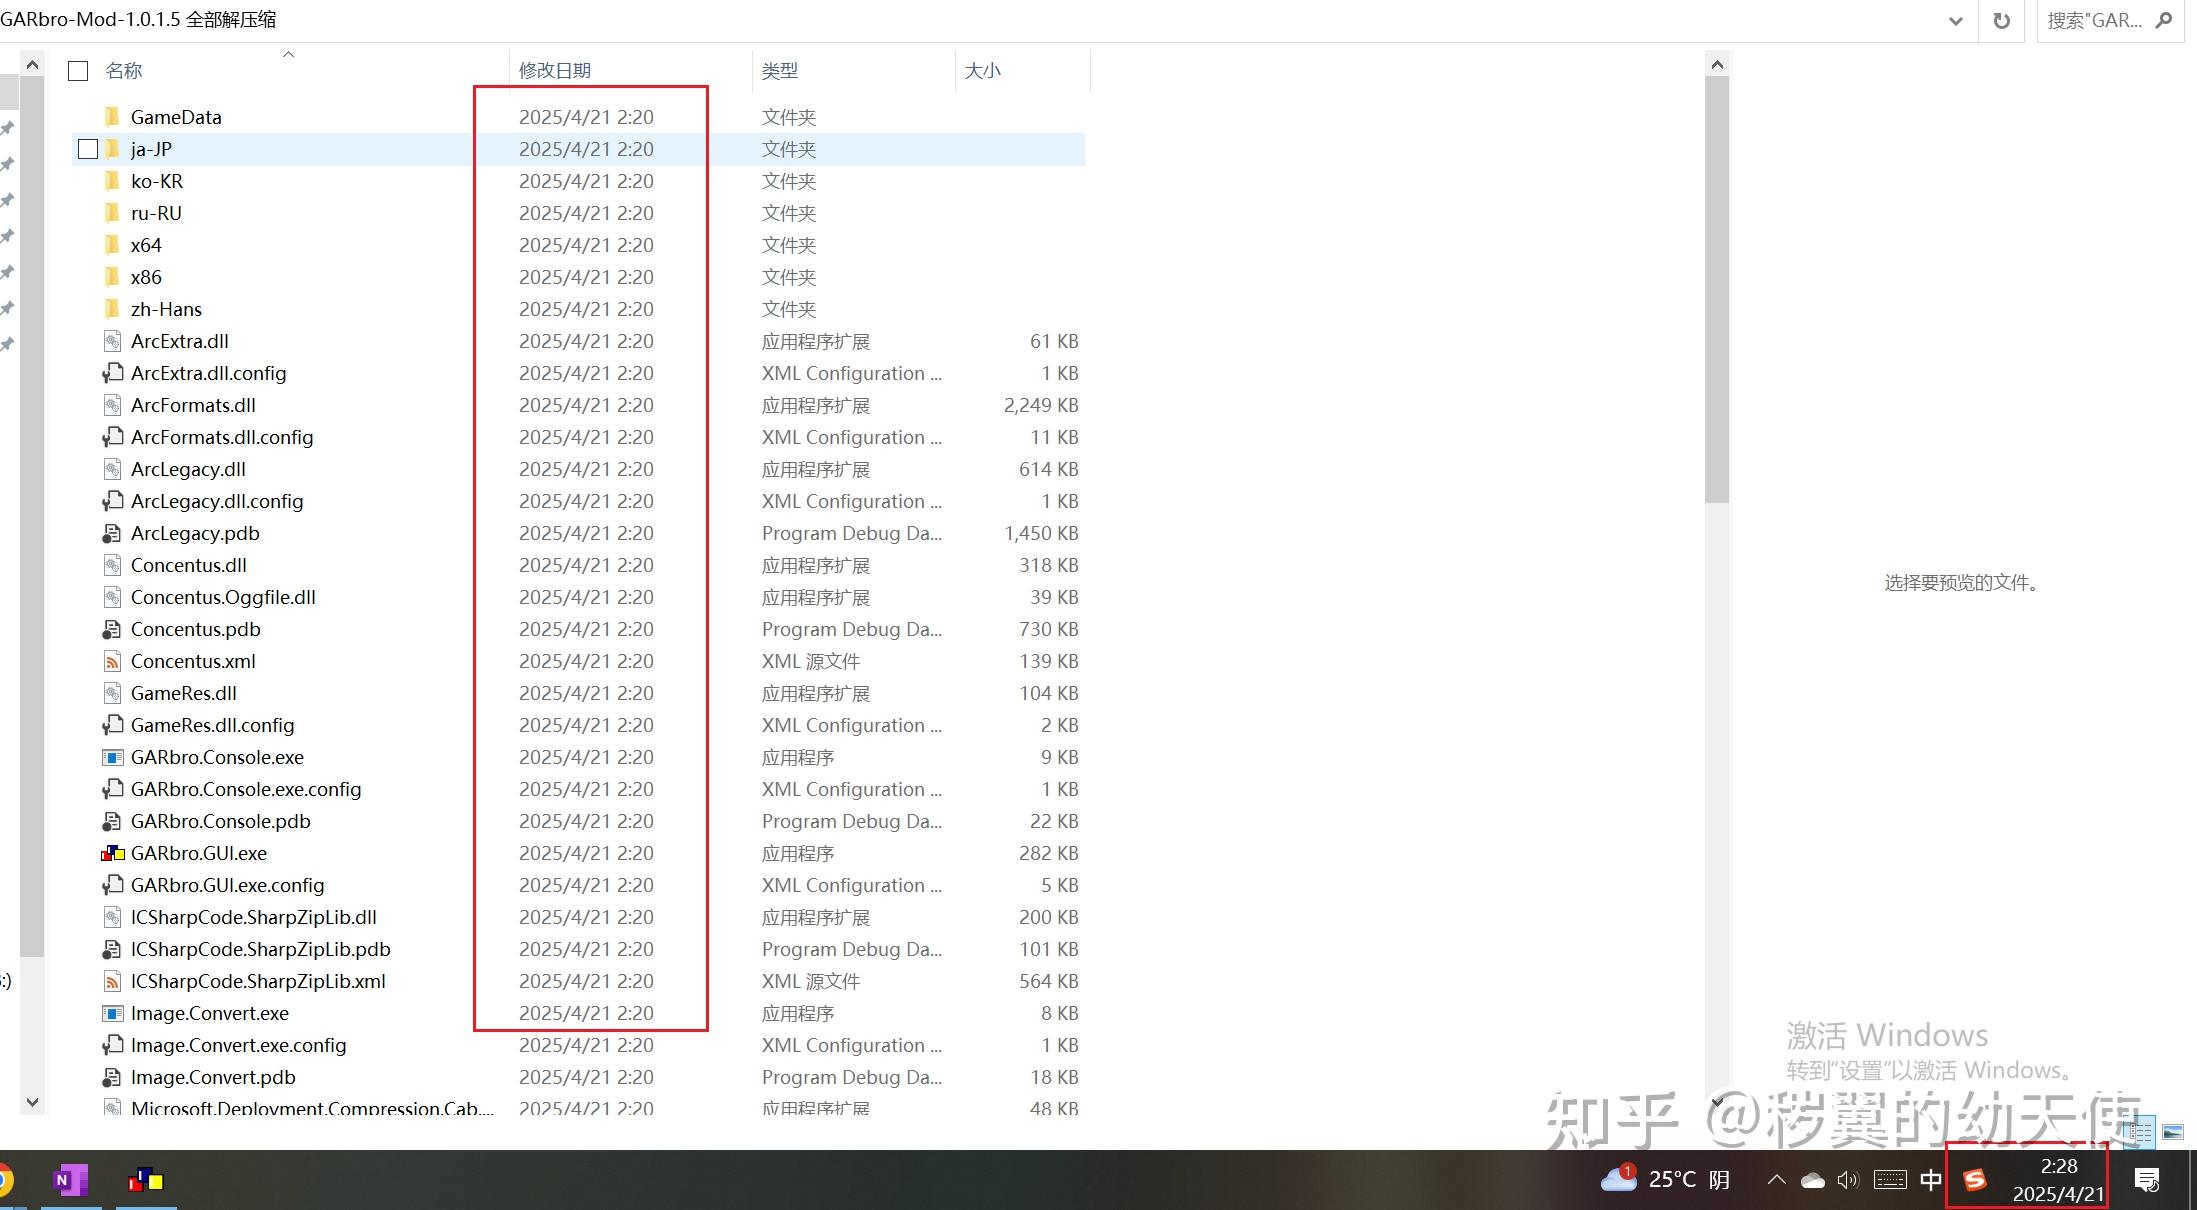Image resolution: width=2197 pixels, height=1210 pixels.
Task: Click the file list vertical scrollbar thumb
Action: (1717, 290)
